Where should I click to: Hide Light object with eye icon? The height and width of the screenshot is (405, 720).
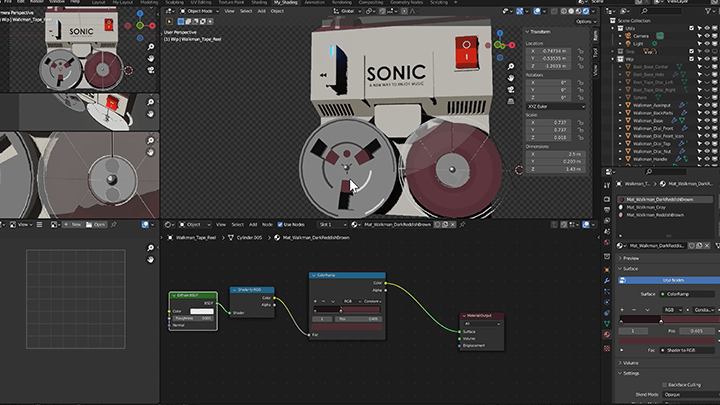[x=707, y=44]
